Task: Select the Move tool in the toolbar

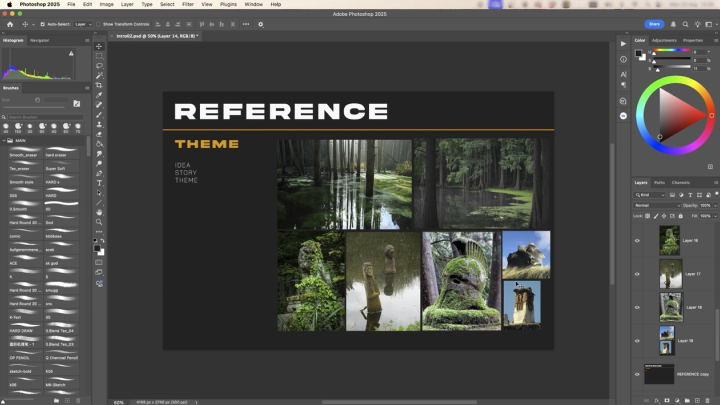Action: [99, 47]
